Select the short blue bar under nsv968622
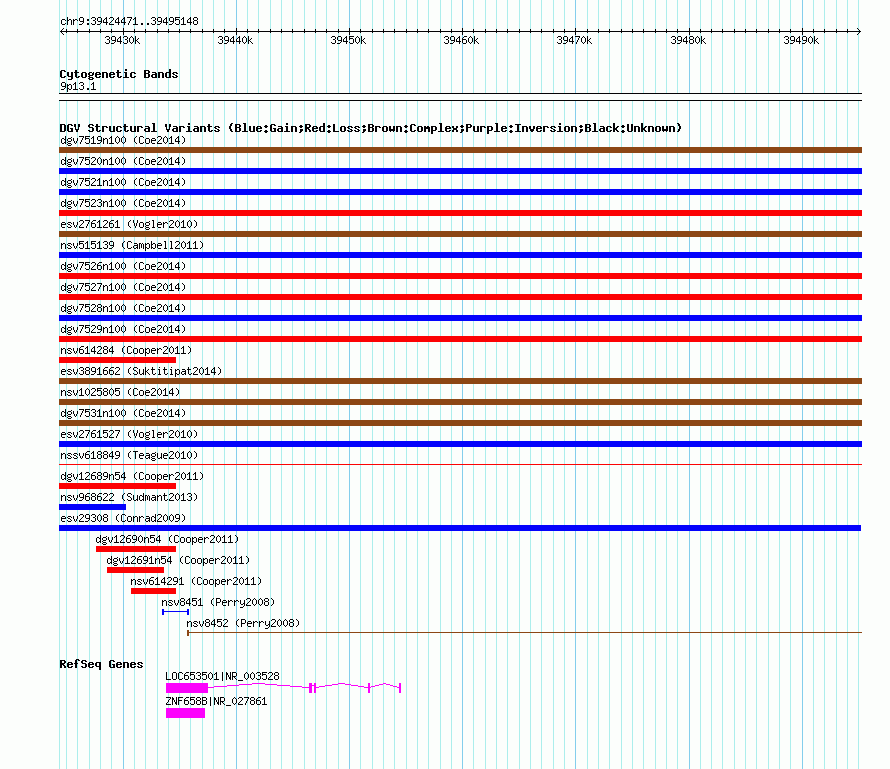The width and height of the screenshot is (890, 769). 93,507
